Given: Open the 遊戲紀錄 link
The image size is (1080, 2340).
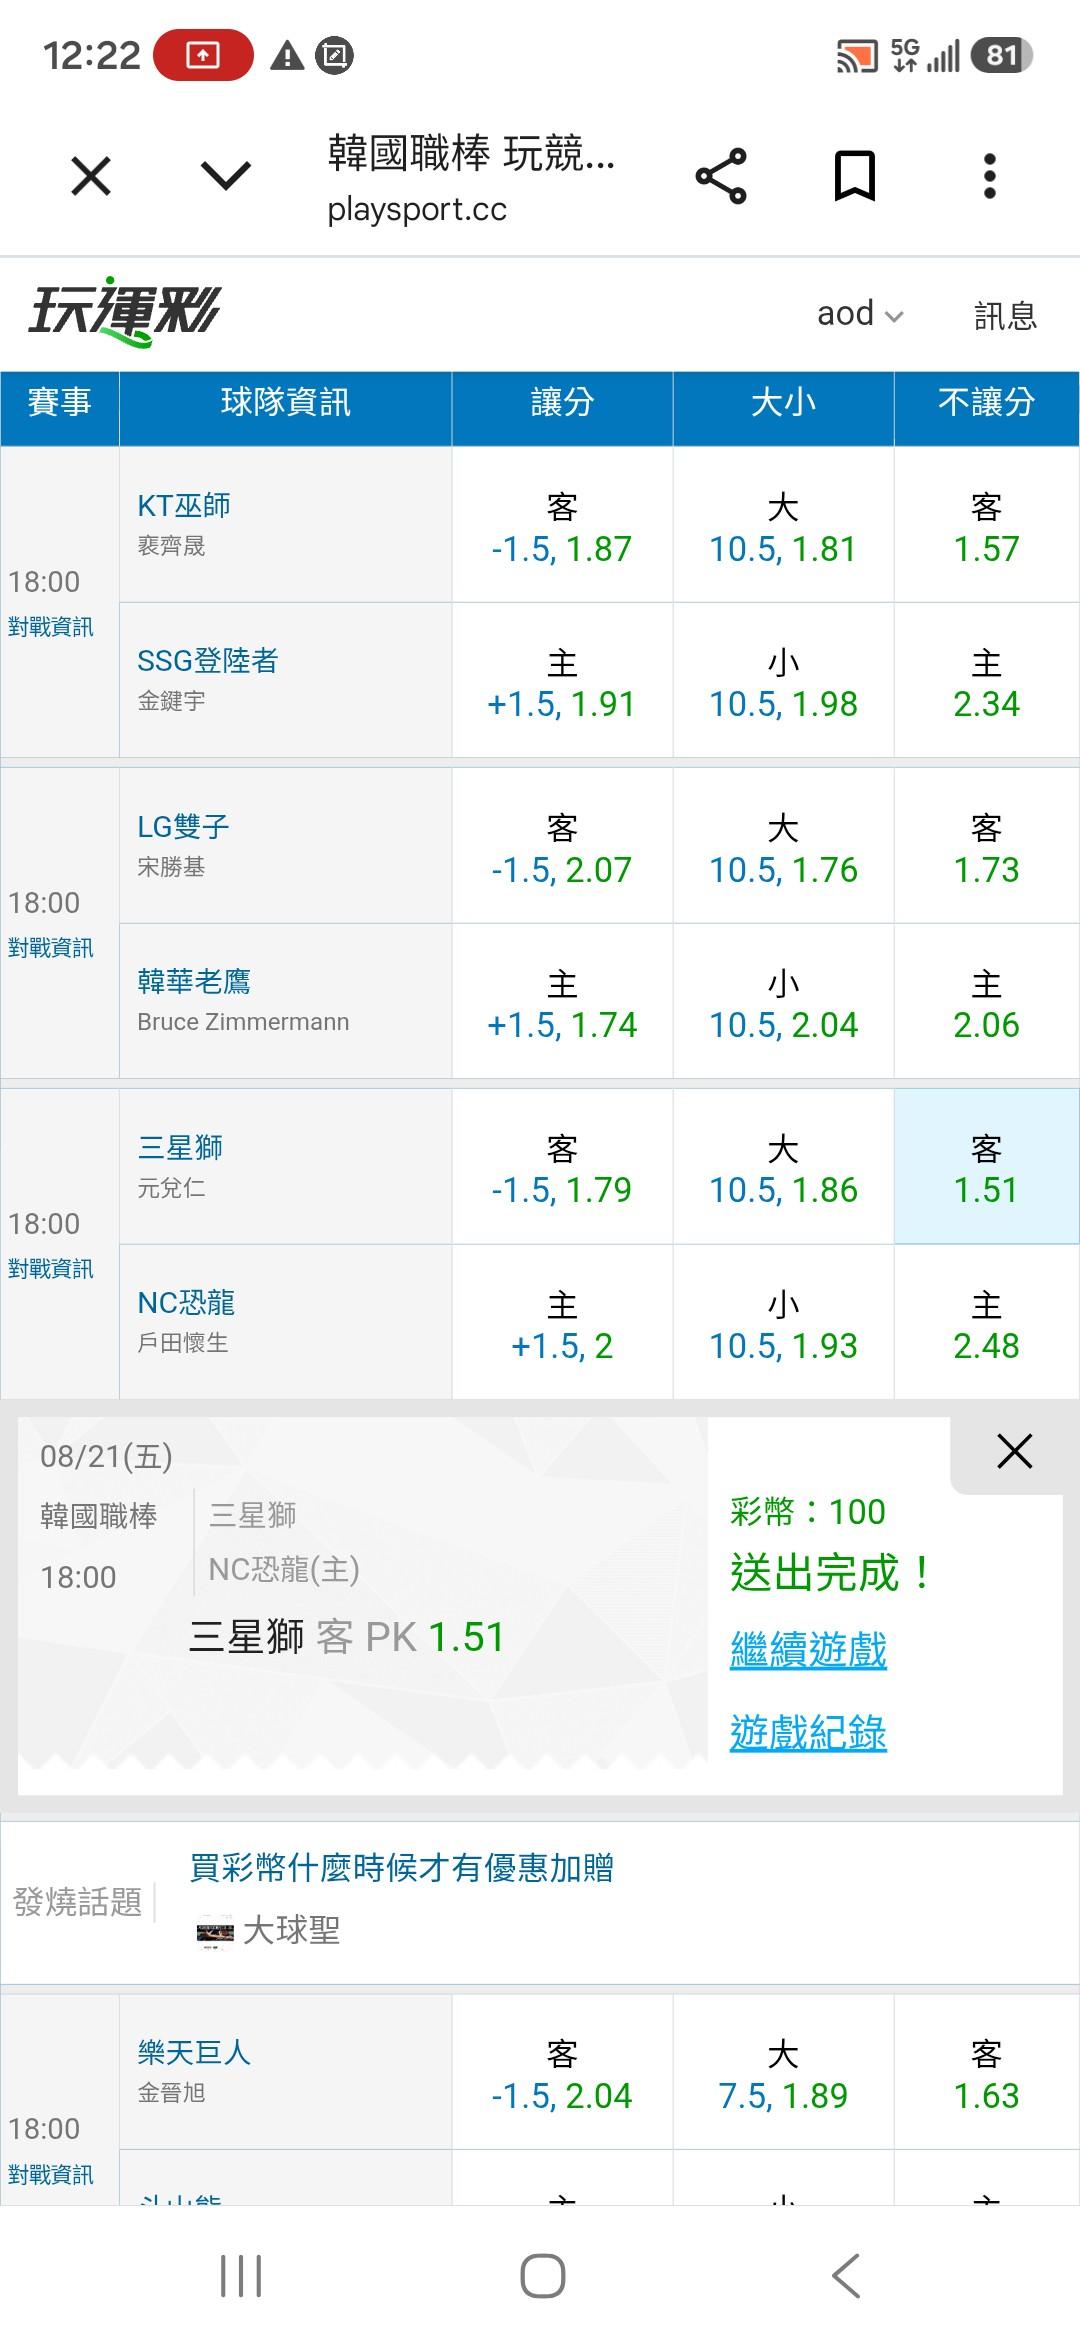Looking at the screenshot, I should click(808, 1733).
